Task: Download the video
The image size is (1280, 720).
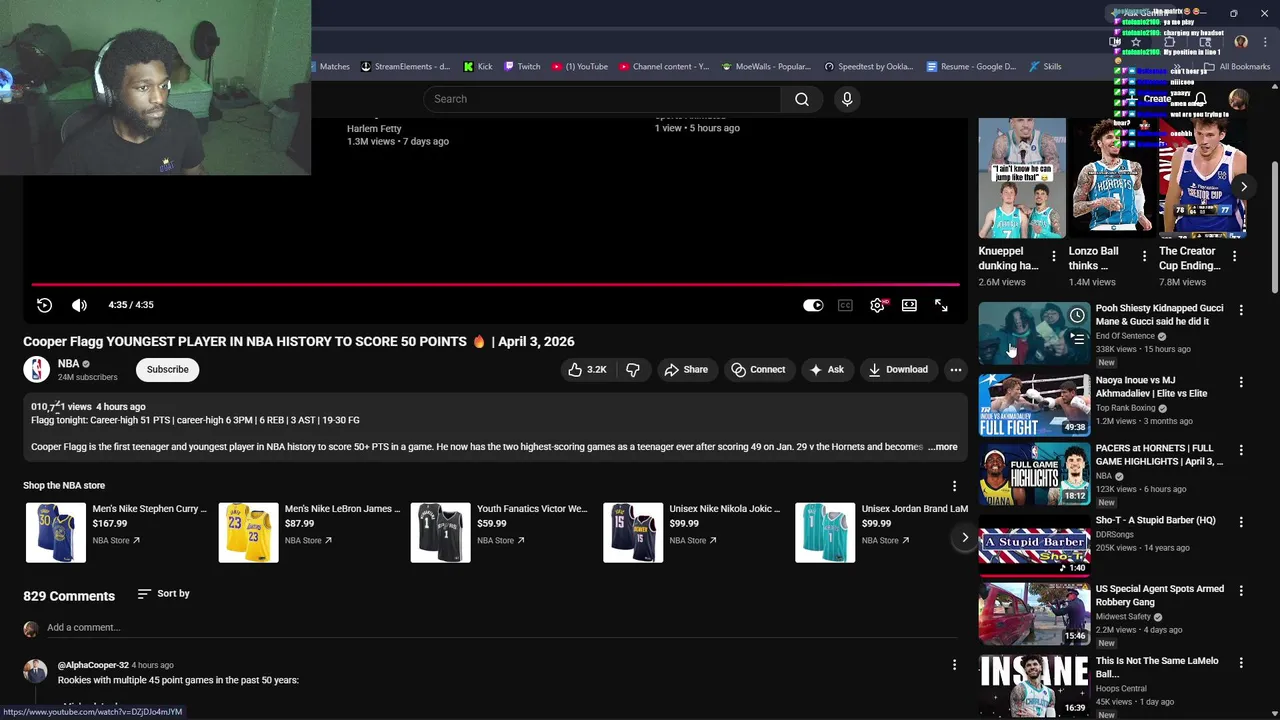Action: tap(897, 370)
